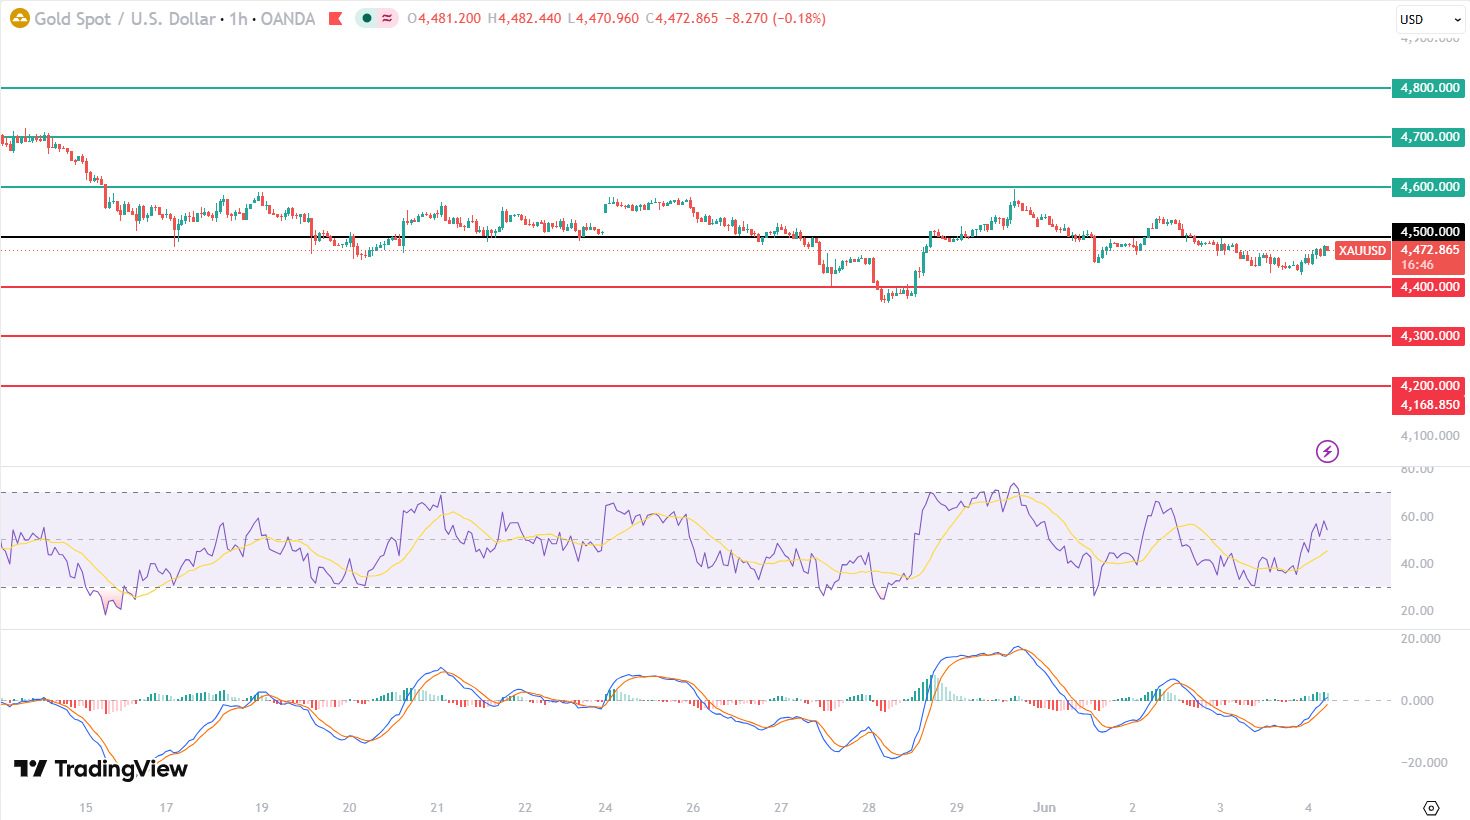
Task: Click the XAUUSD symbol tag
Action: [1362, 251]
